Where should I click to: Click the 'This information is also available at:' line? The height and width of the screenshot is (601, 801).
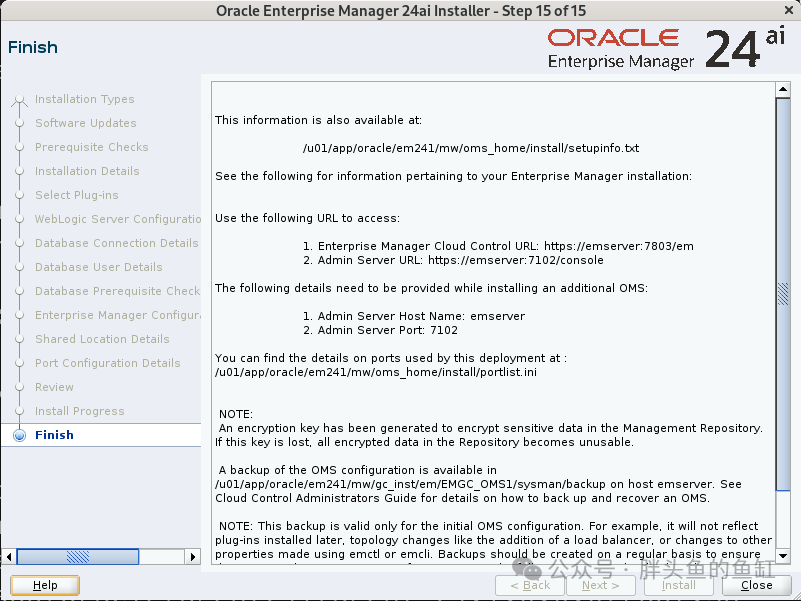tap(318, 120)
